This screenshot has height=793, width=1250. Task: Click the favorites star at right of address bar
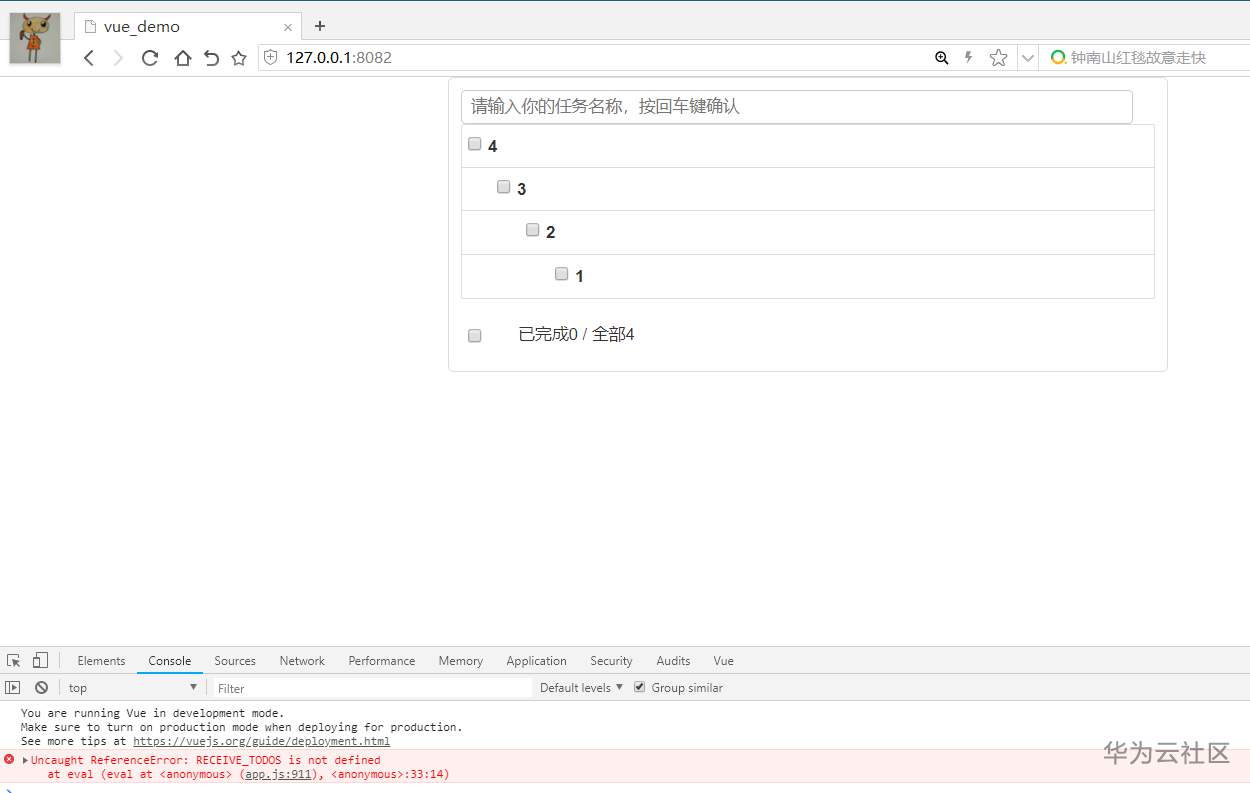(998, 58)
